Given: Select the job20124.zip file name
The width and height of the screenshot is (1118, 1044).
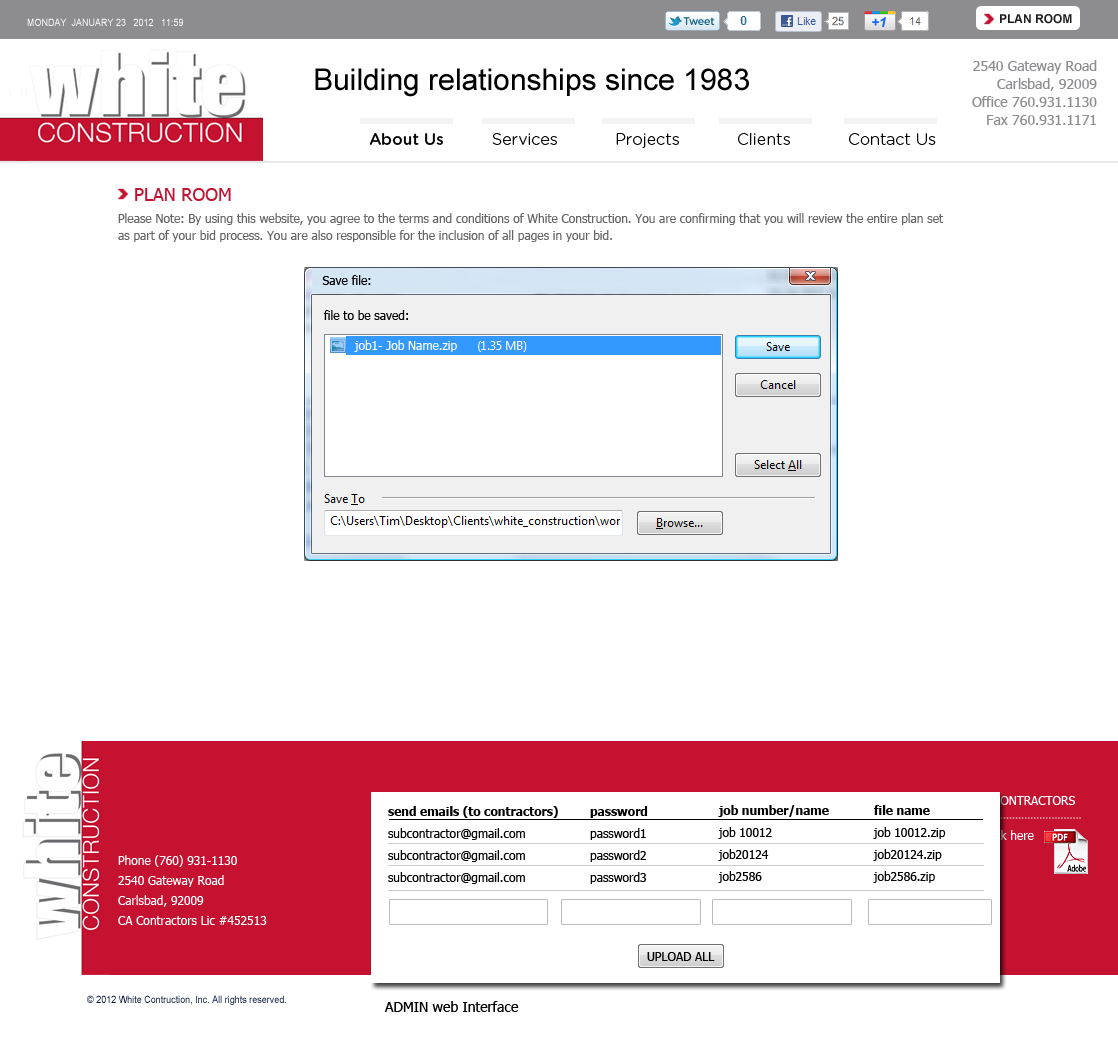Looking at the screenshot, I should 907,855.
